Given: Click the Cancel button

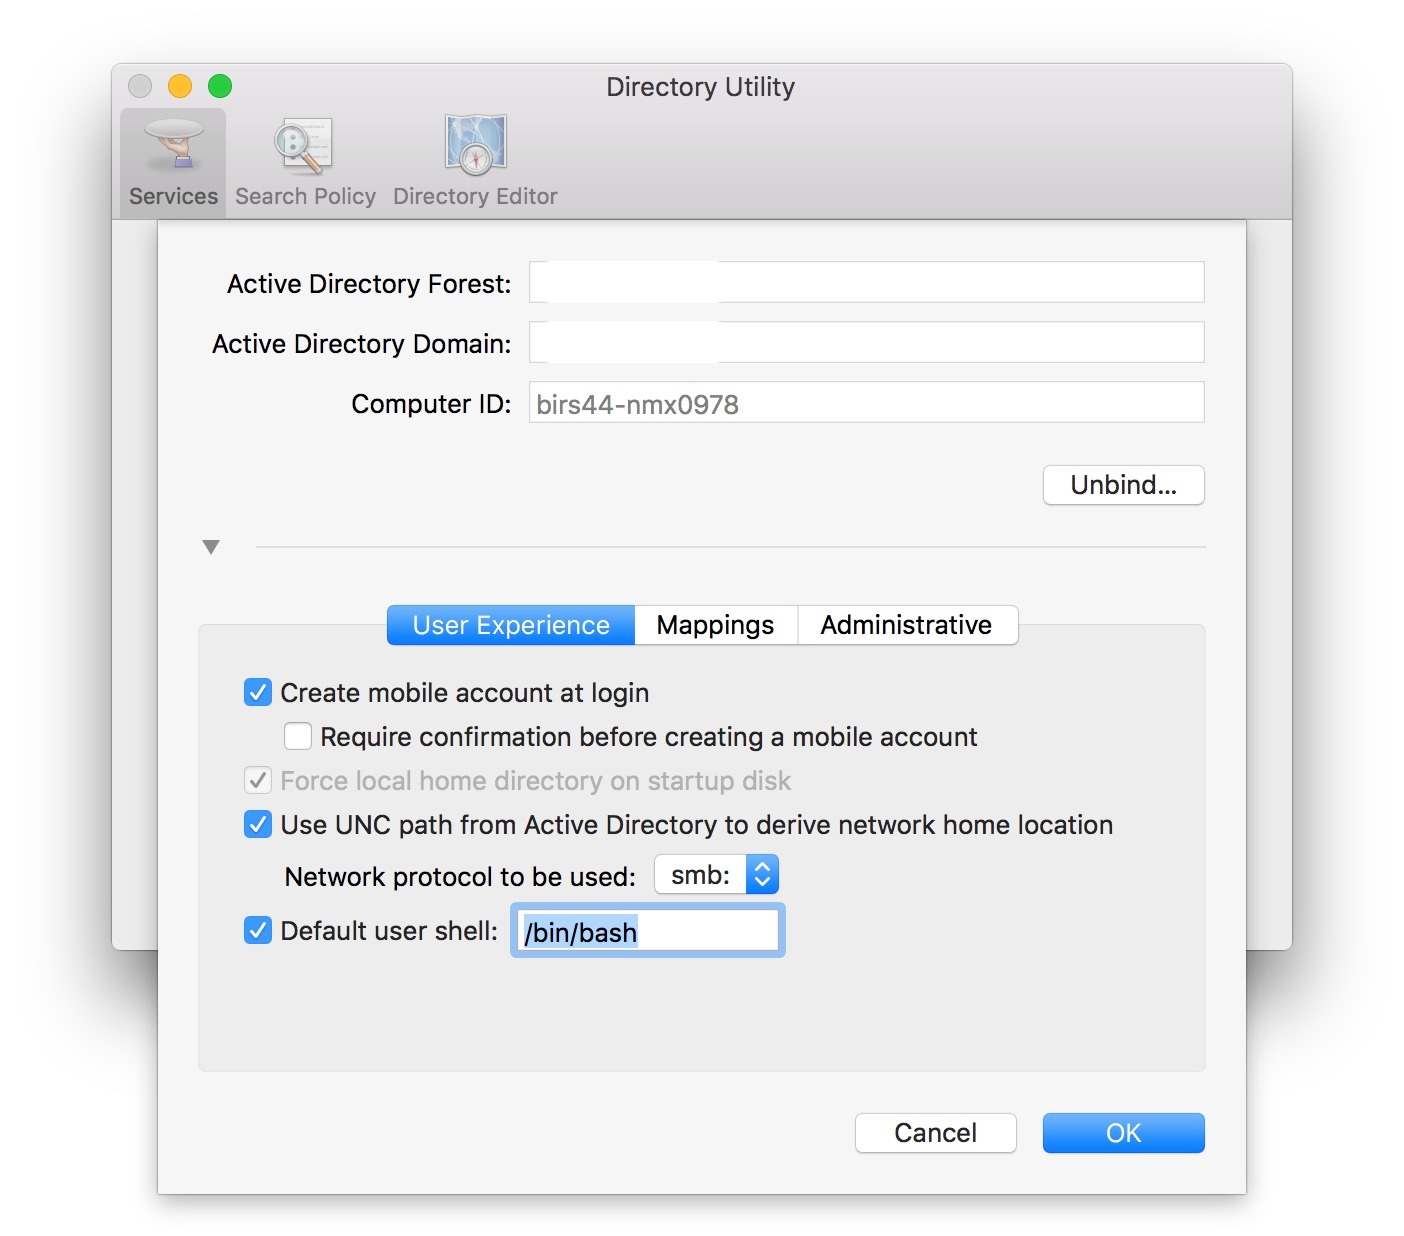Looking at the screenshot, I should (935, 1133).
